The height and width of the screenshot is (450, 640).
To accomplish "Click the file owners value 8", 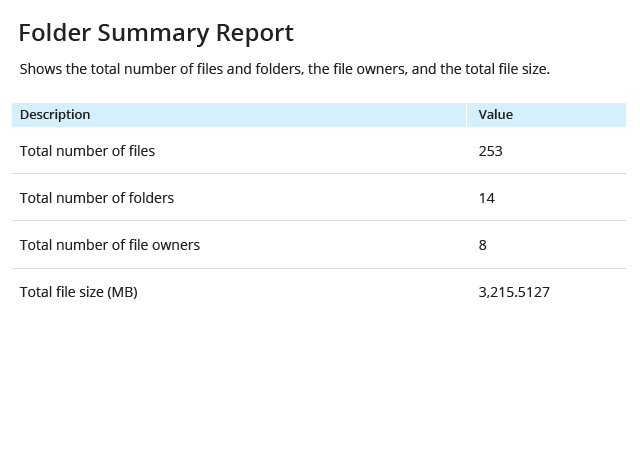I will coord(482,245).
